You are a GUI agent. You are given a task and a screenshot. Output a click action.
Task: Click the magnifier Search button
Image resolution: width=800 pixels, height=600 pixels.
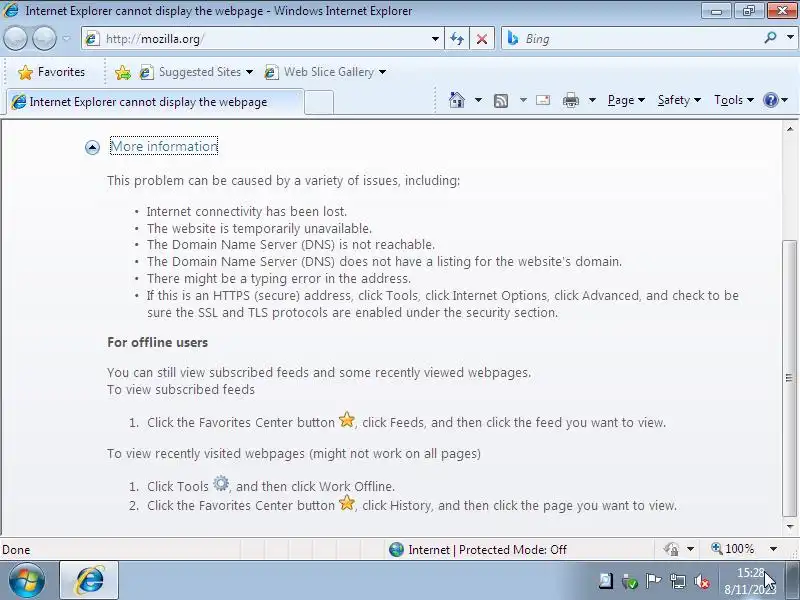coord(770,38)
